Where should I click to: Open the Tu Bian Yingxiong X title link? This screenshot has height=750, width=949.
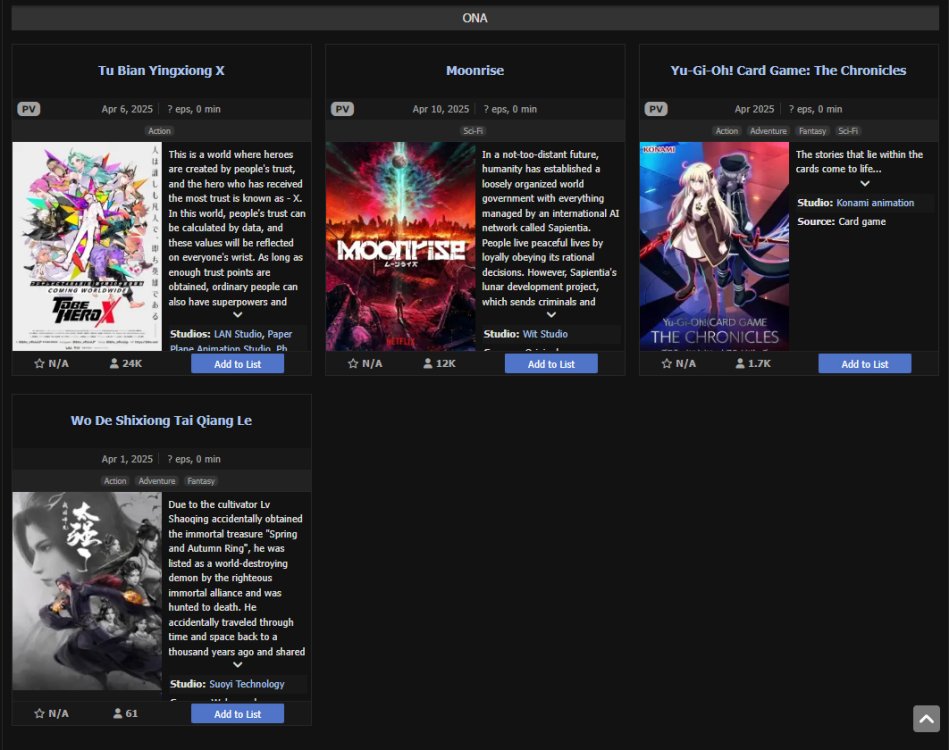(x=161, y=70)
